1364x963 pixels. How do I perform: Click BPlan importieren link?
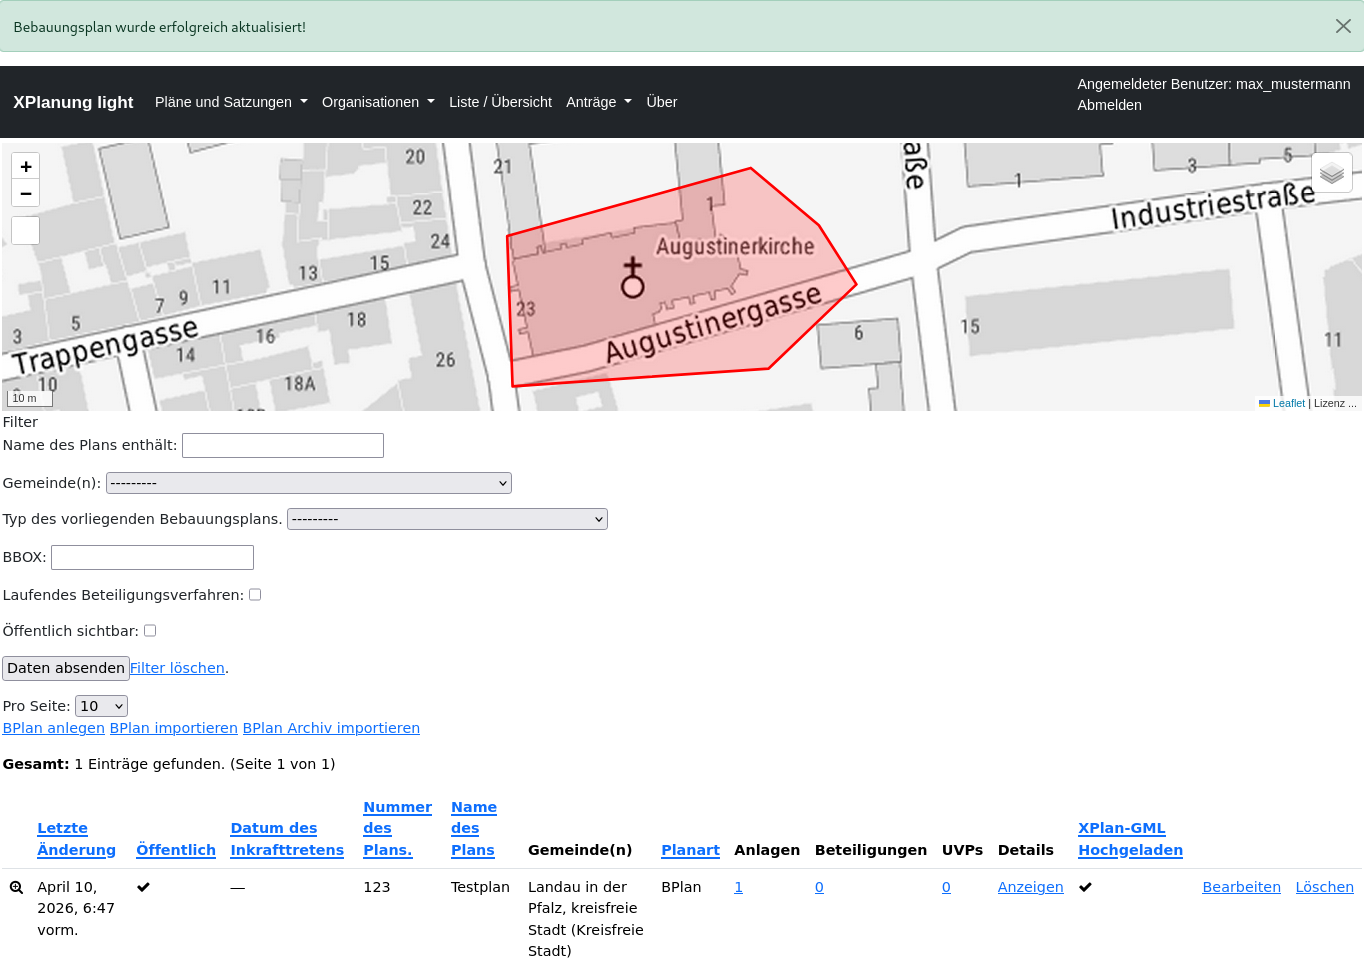173,728
